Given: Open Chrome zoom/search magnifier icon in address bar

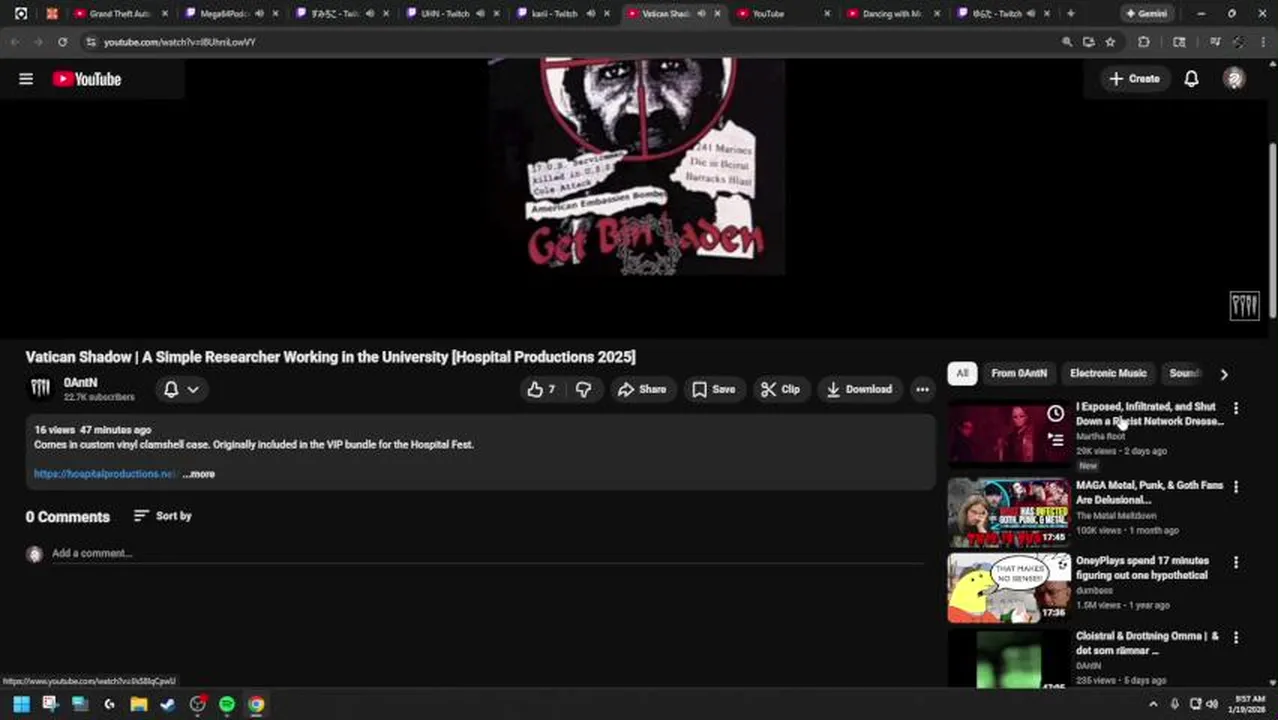Looking at the screenshot, I should [1066, 42].
